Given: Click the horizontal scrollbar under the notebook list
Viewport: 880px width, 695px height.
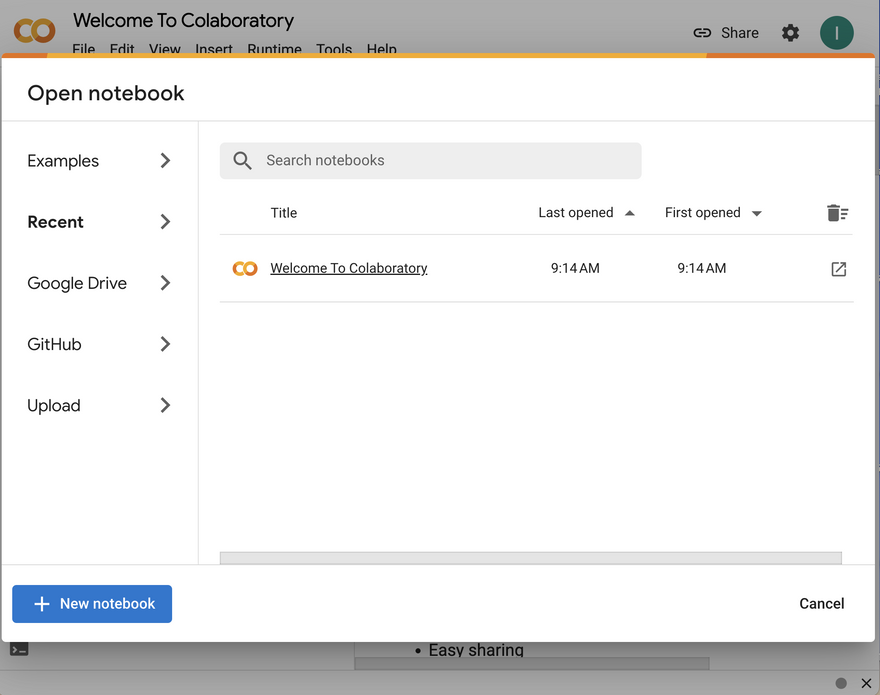Looking at the screenshot, I should (x=531, y=557).
